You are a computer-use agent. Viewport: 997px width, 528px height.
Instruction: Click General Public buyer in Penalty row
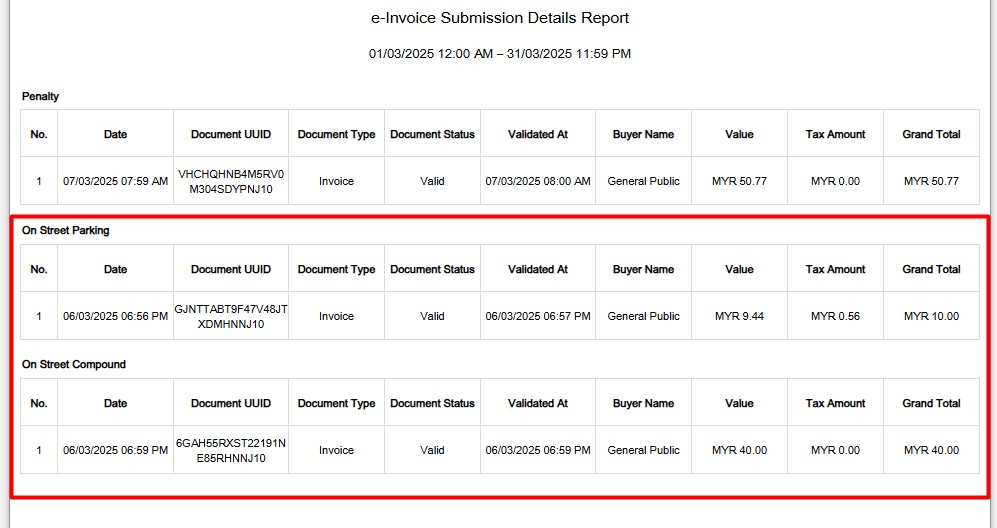[643, 181]
